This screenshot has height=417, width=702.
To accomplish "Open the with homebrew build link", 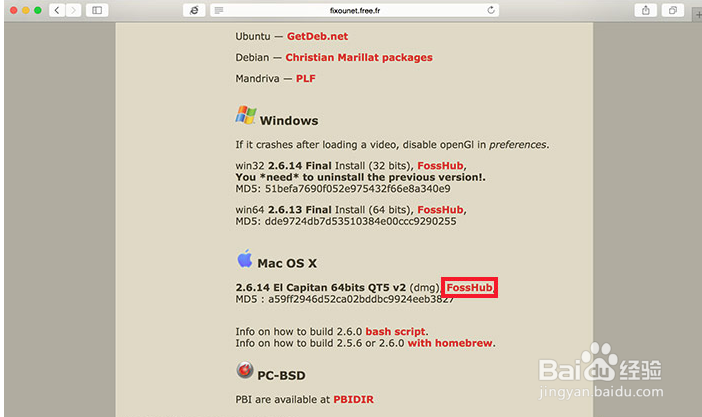I will point(450,343).
